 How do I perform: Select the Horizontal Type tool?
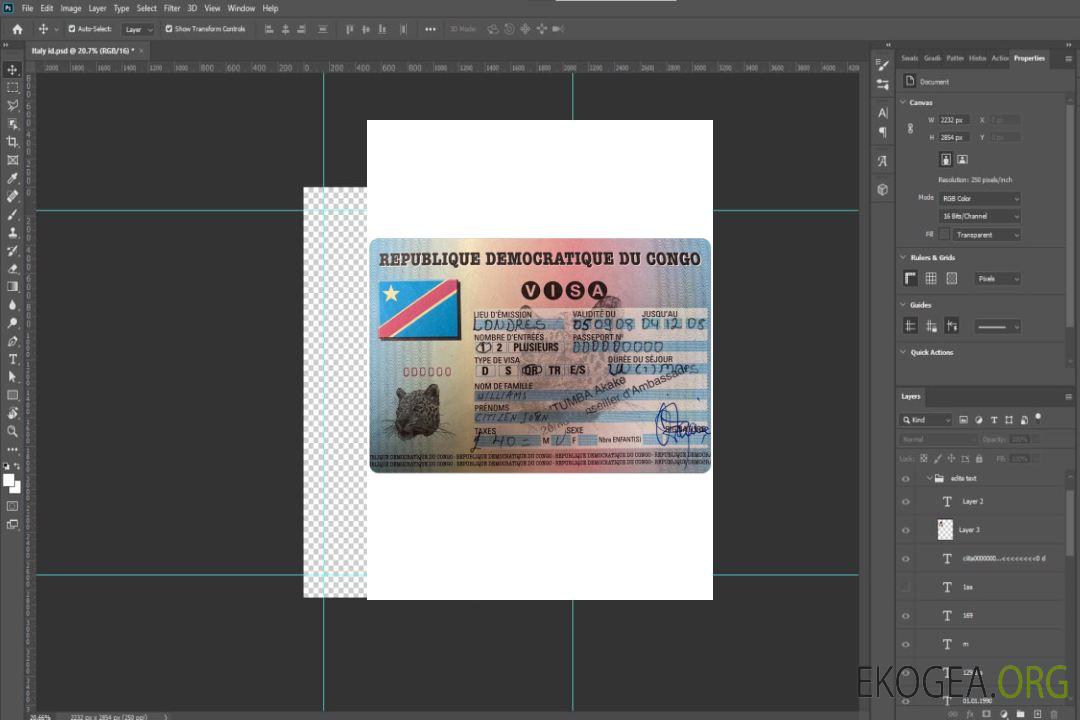pyautogui.click(x=12, y=359)
